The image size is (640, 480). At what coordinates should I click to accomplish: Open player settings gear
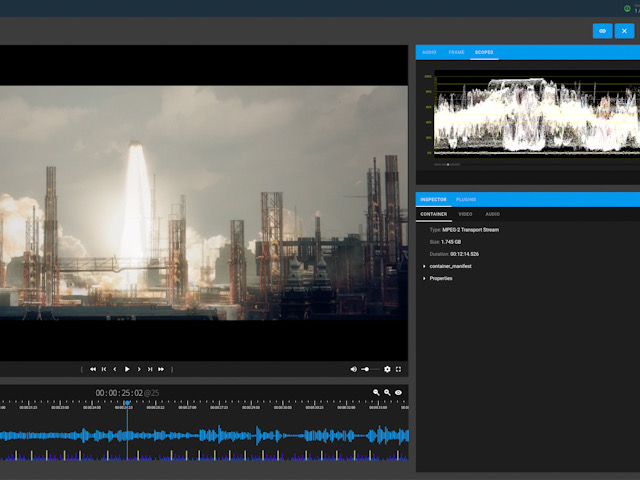tap(387, 369)
